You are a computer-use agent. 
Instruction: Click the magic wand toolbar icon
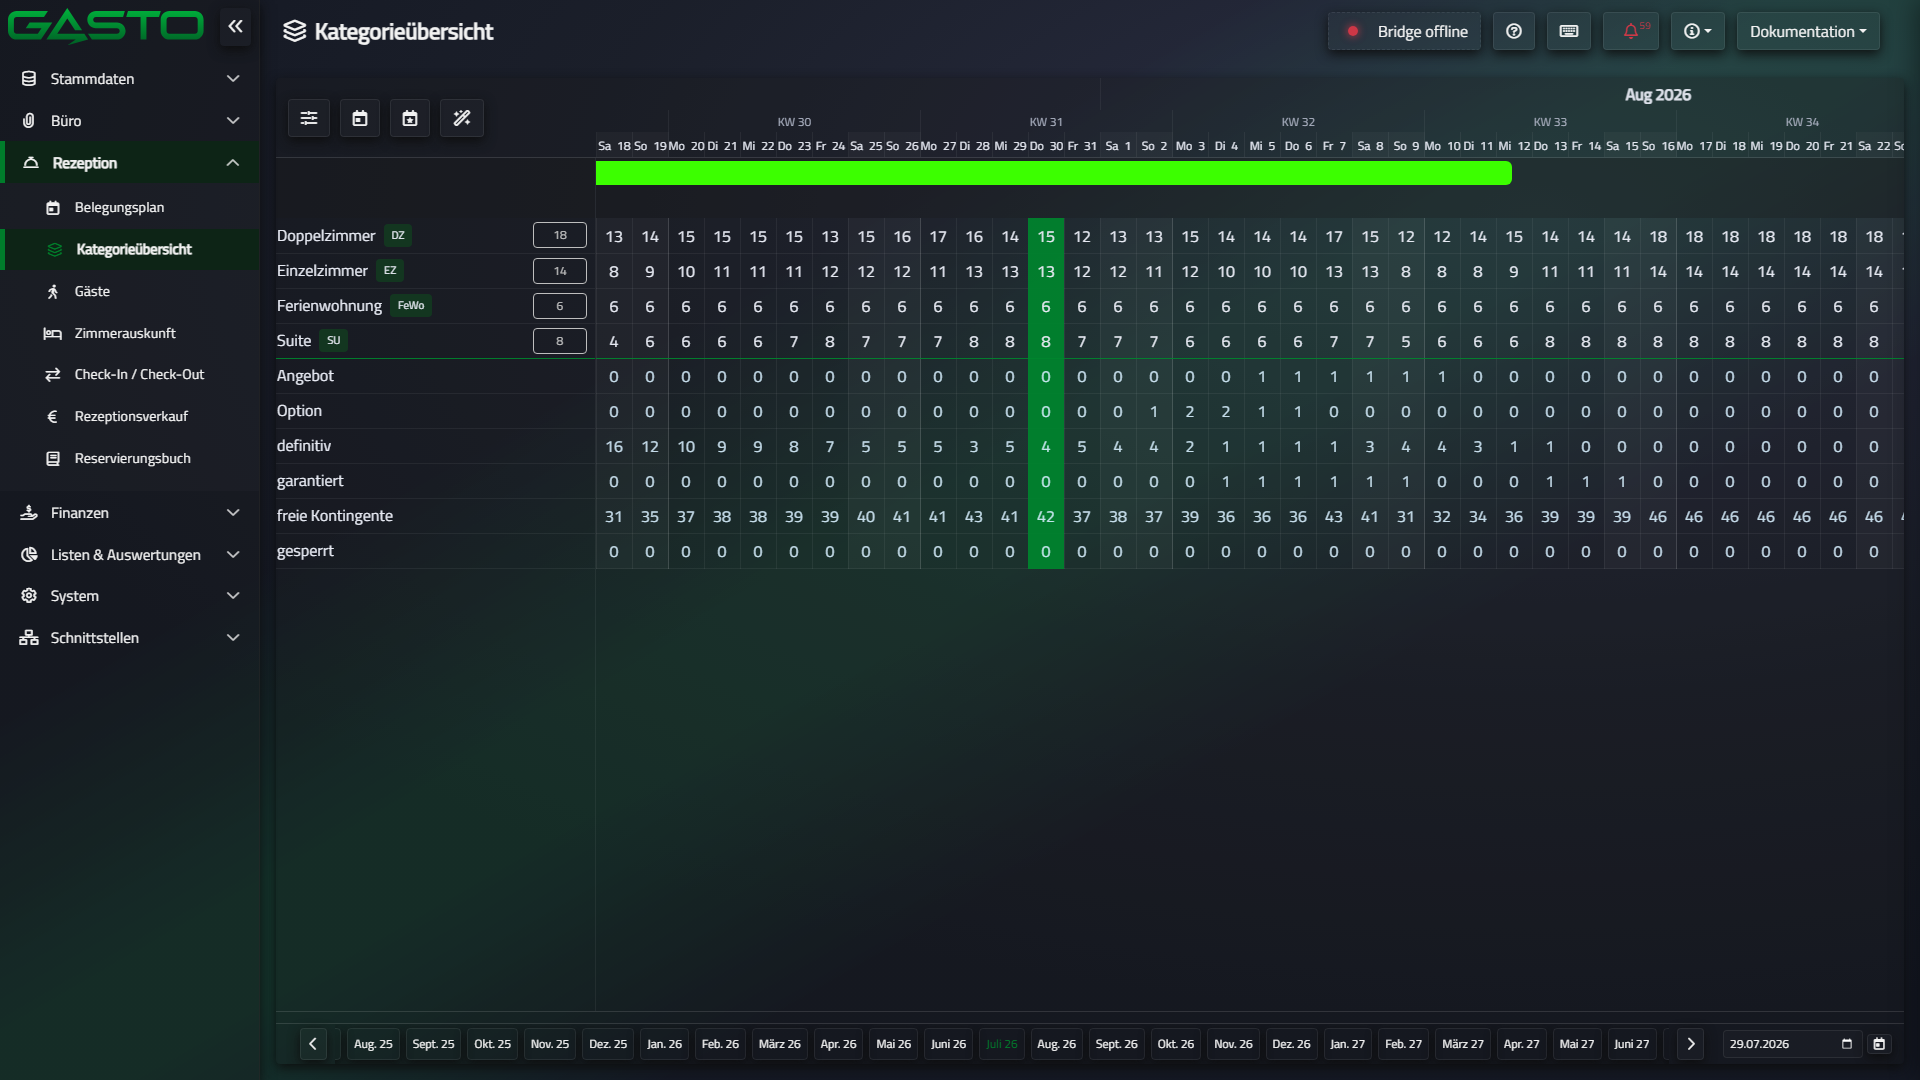[x=462, y=118]
